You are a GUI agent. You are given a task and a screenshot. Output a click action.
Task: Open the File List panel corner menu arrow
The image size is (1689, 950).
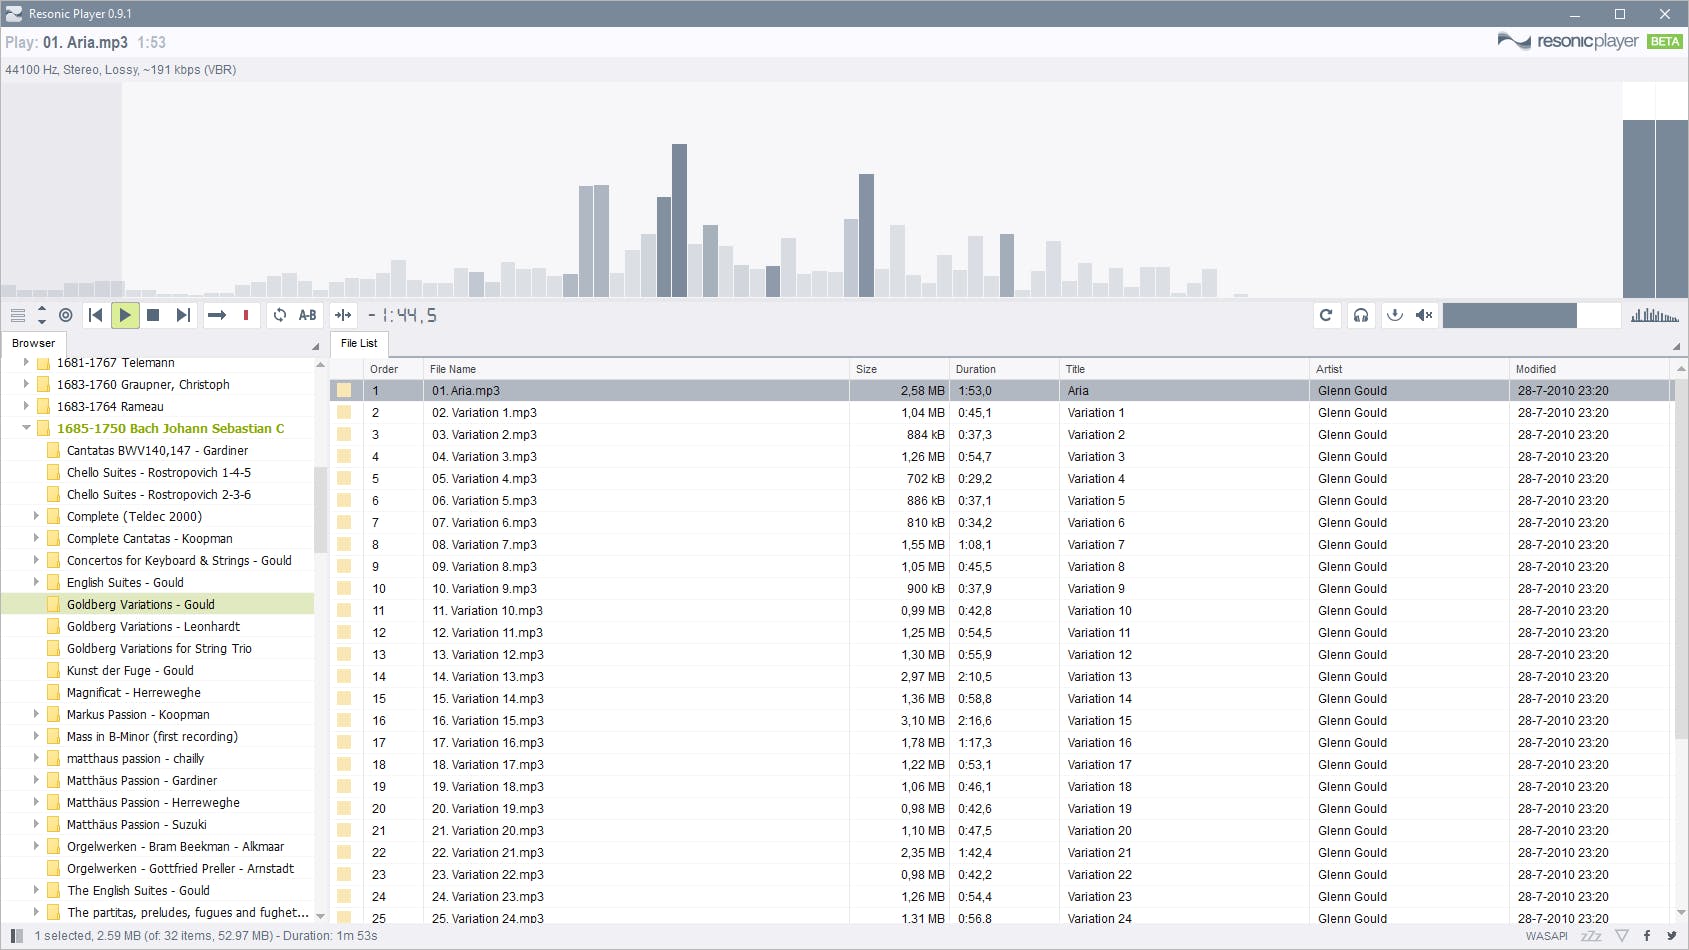coord(1676,346)
